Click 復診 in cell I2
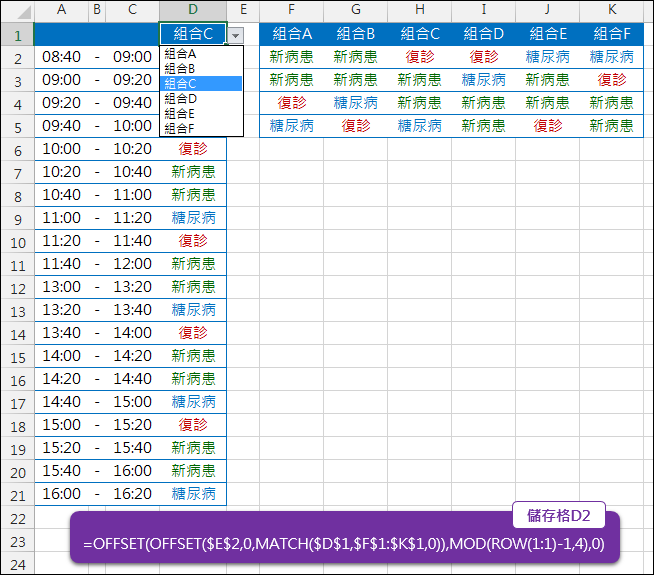This screenshot has width=654, height=575. click(483, 57)
